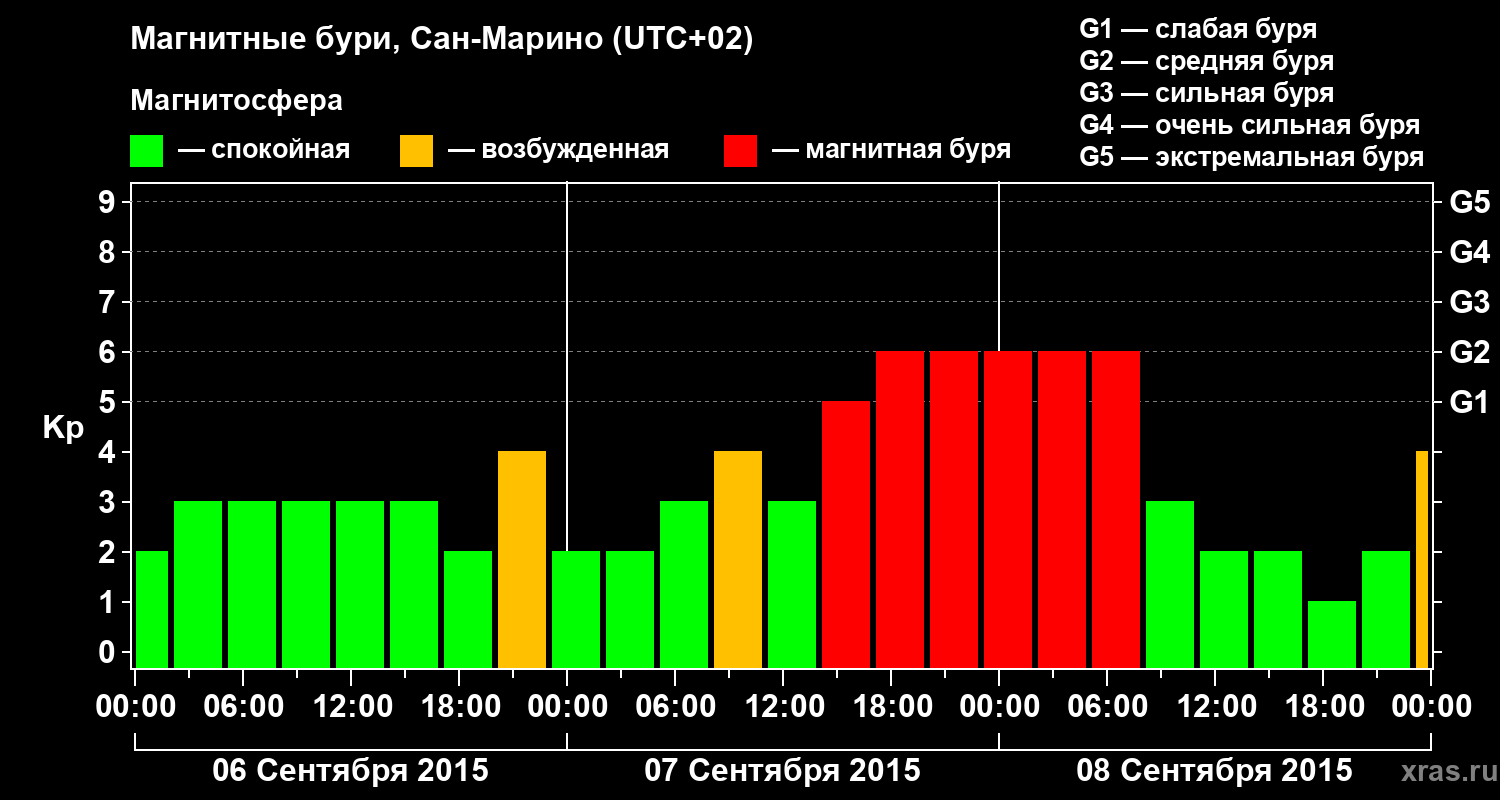Screen dimensions: 1500x800
Task: Click the 'Магнитосфера' heading
Action: [x=237, y=101]
